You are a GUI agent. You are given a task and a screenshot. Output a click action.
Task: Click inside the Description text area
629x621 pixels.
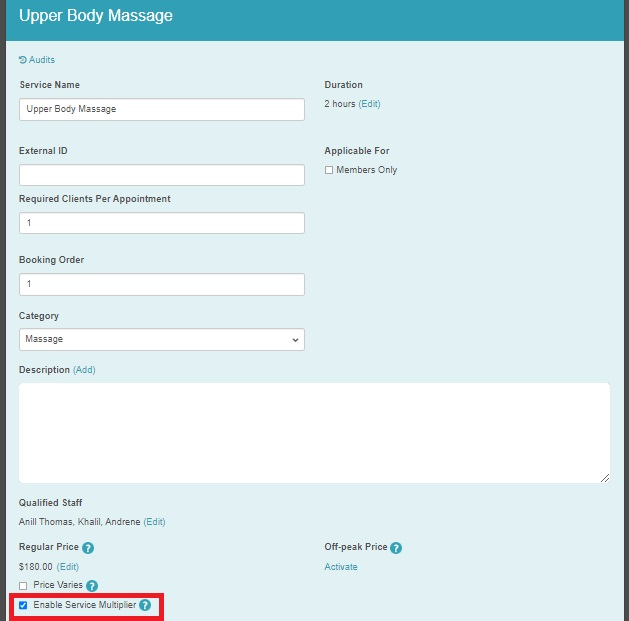point(314,433)
